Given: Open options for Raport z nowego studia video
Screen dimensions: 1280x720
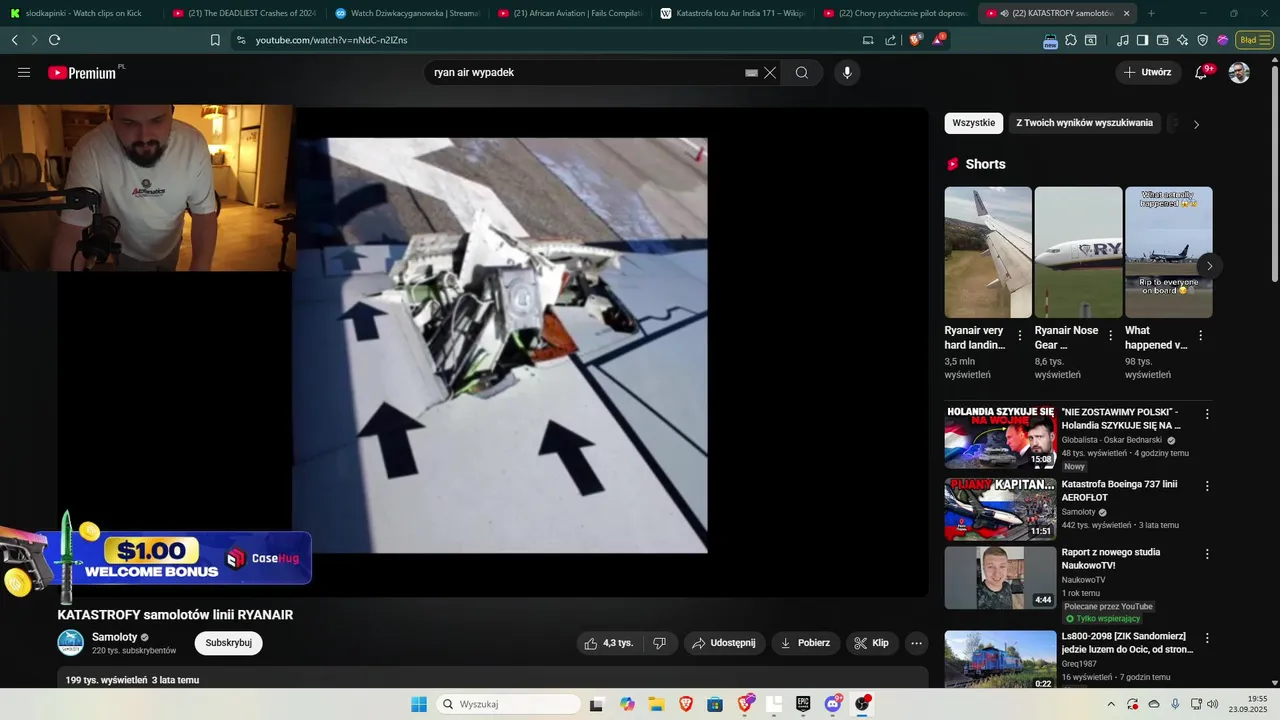Looking at the screenshot, I should coord(1207,554).
